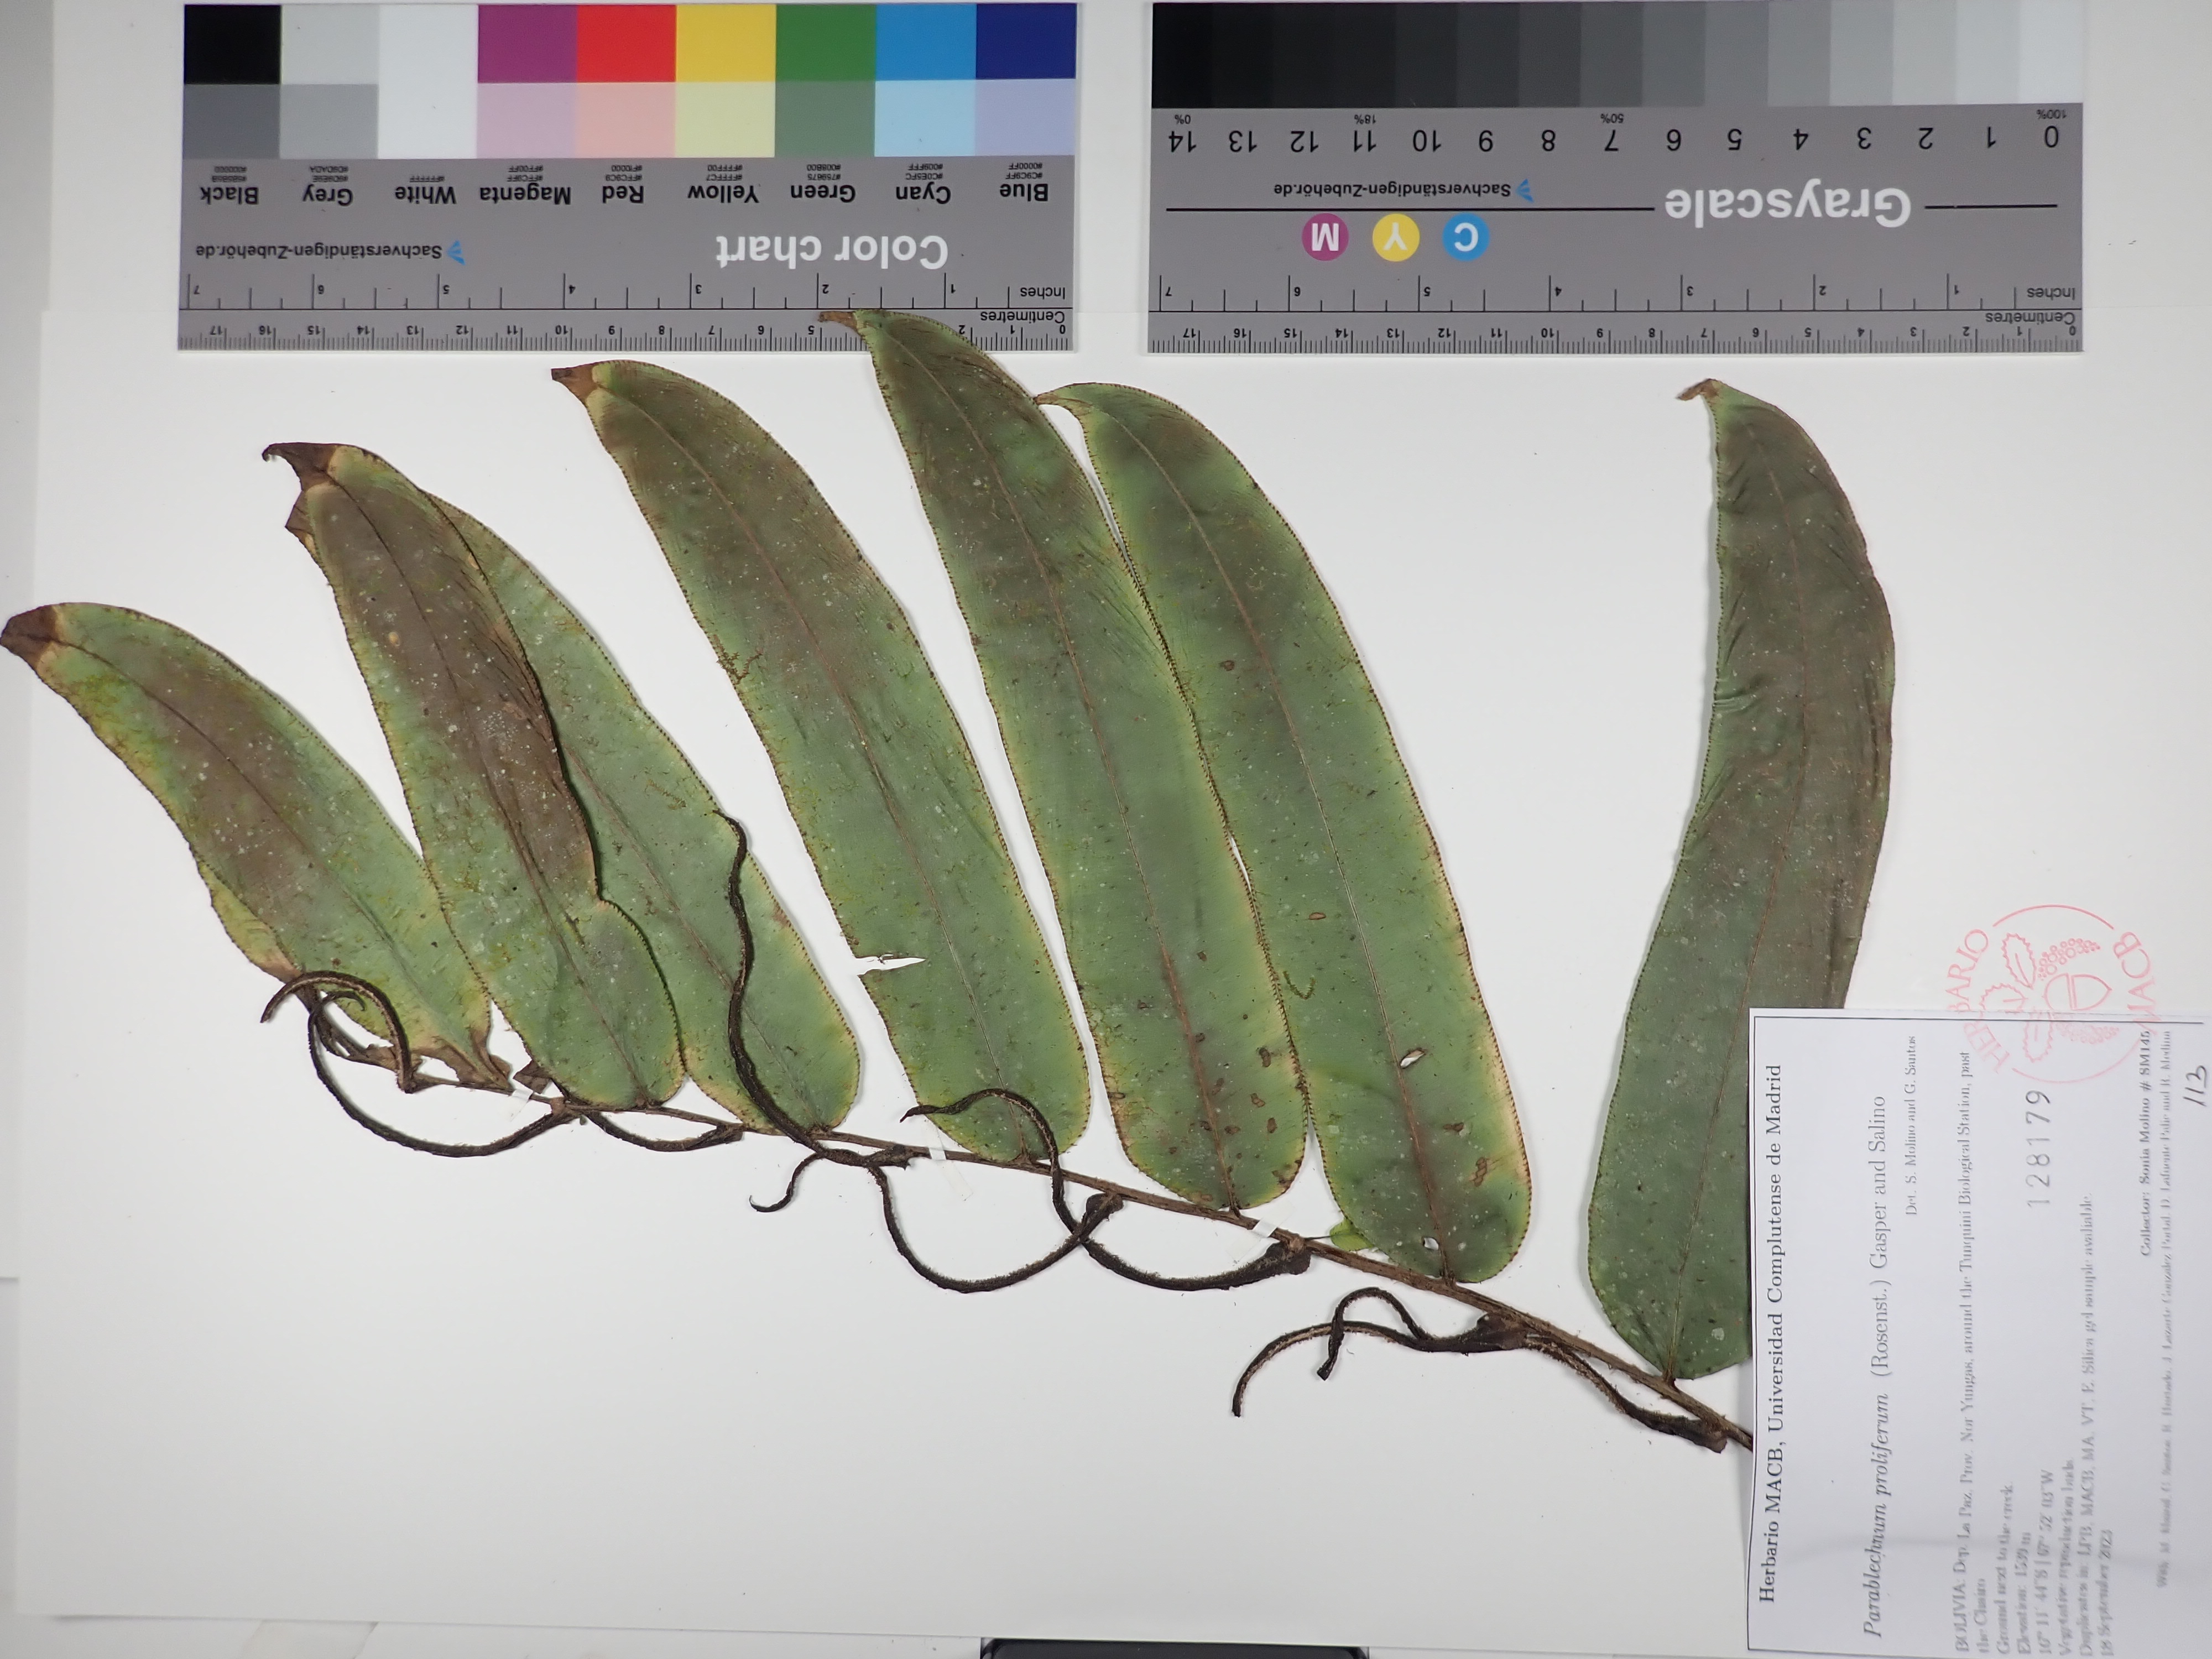Viewport: 2212px width, 1659px height.
Task: Select the saturated yellow swatch
Action: click(x=726, y=44)
